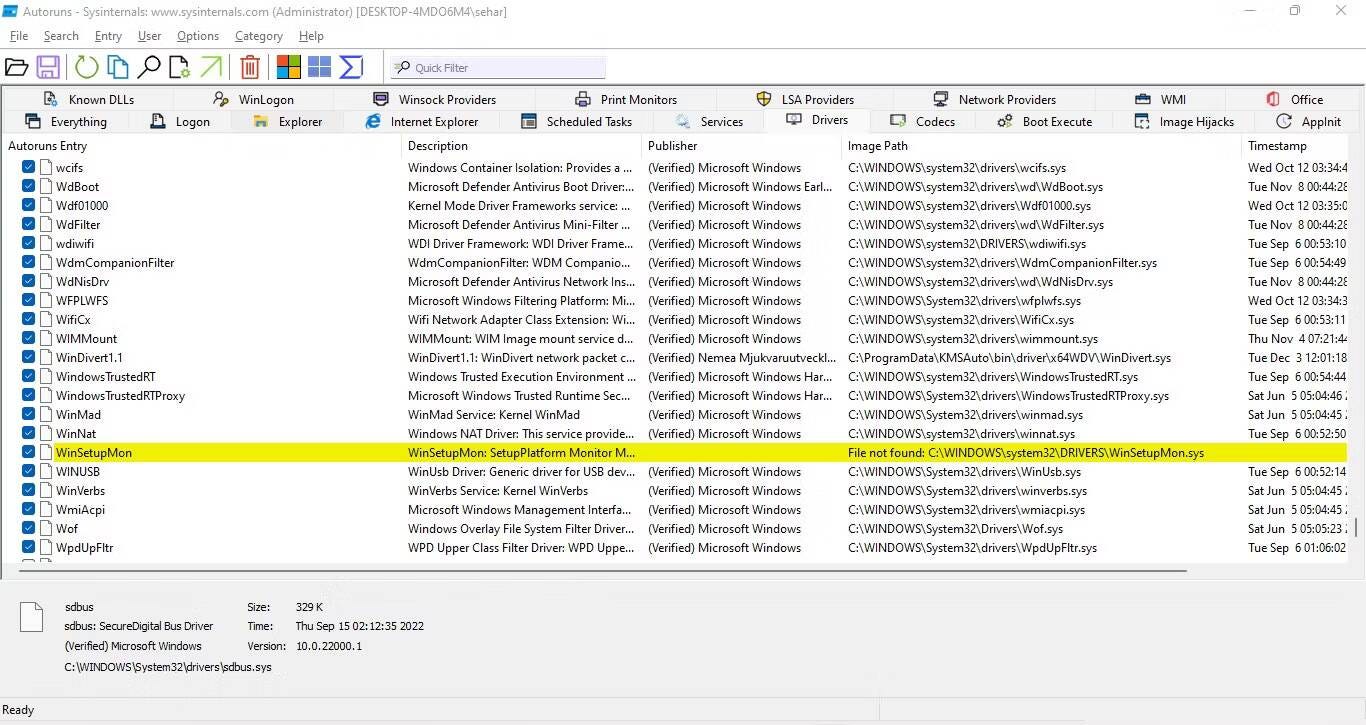1366x725 pixels.
Task: Save the current Autoruns results
Action: [48, 66]
